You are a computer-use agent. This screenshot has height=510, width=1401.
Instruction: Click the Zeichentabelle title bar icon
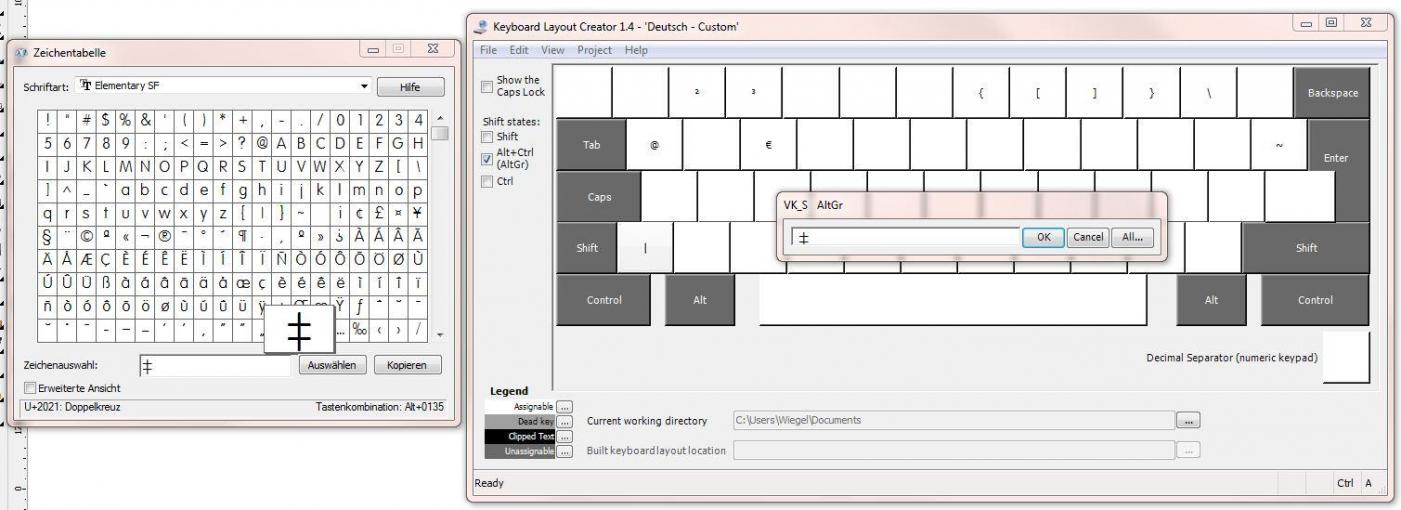pyautogui.click(x=22, y=53)
